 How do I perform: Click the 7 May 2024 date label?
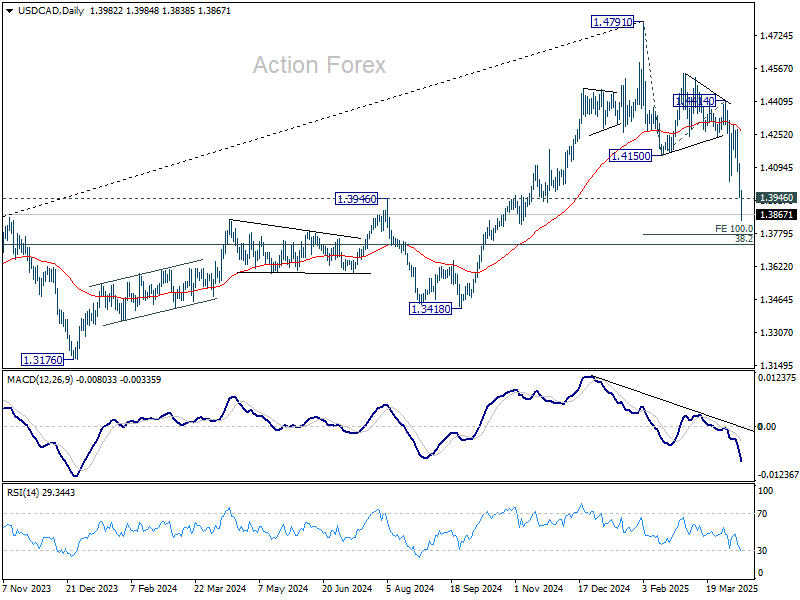283,589
